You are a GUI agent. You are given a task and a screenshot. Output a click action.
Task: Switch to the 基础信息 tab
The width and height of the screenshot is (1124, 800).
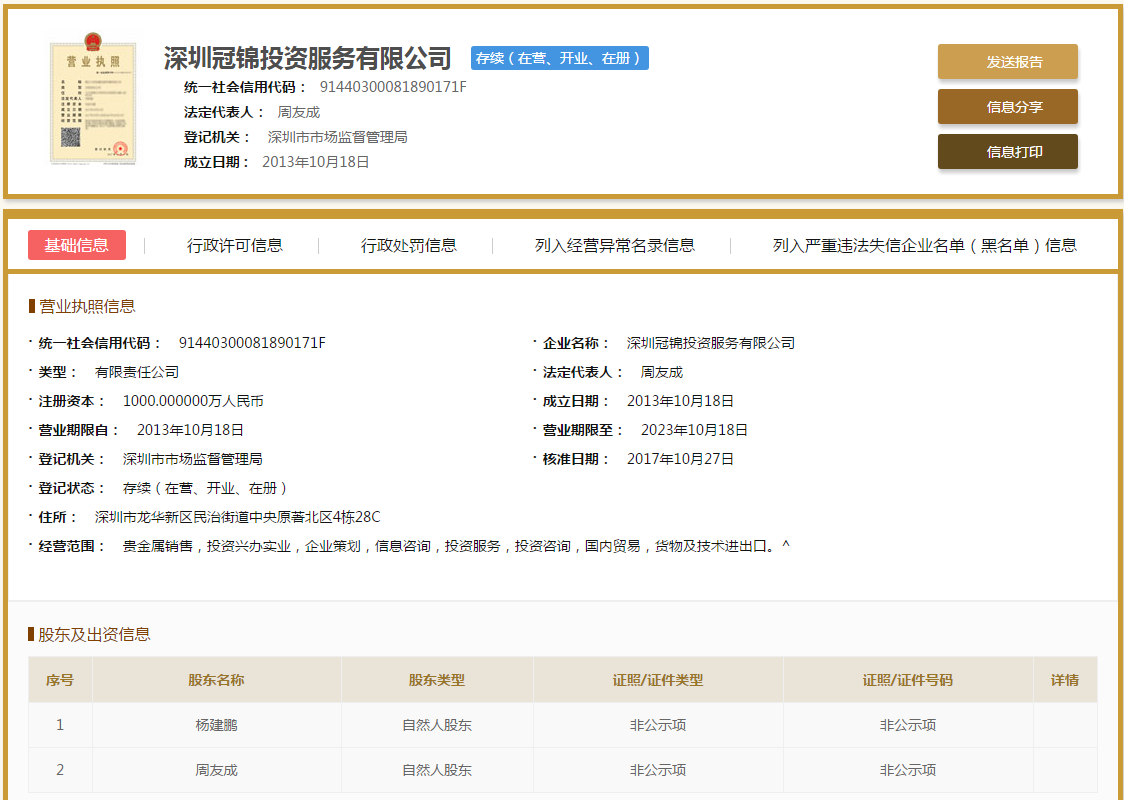(77, 244)
